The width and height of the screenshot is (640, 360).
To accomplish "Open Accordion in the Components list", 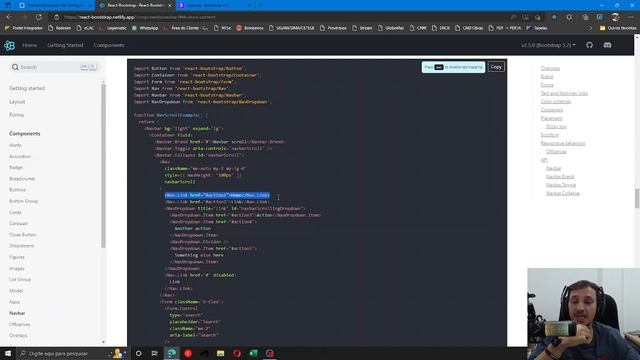I will 20,156.
